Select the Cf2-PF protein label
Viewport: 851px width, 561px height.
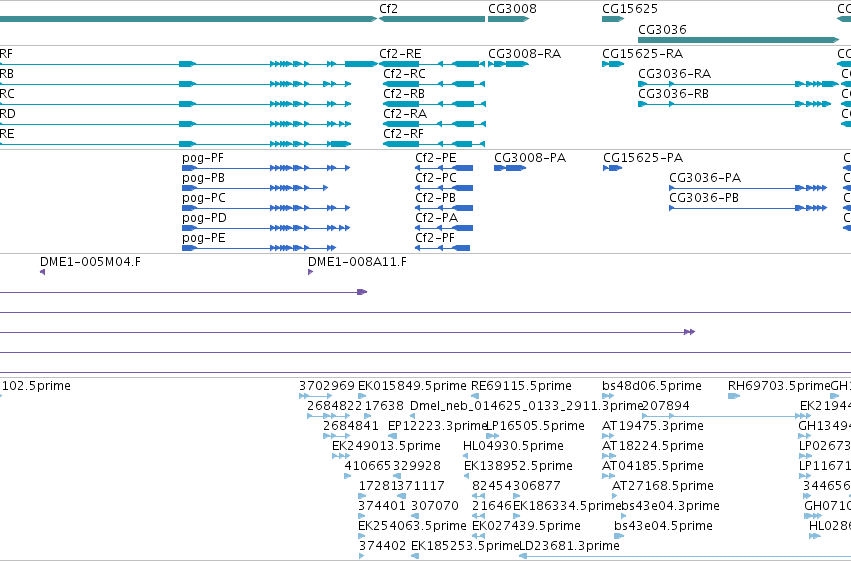tap(435, 238)
